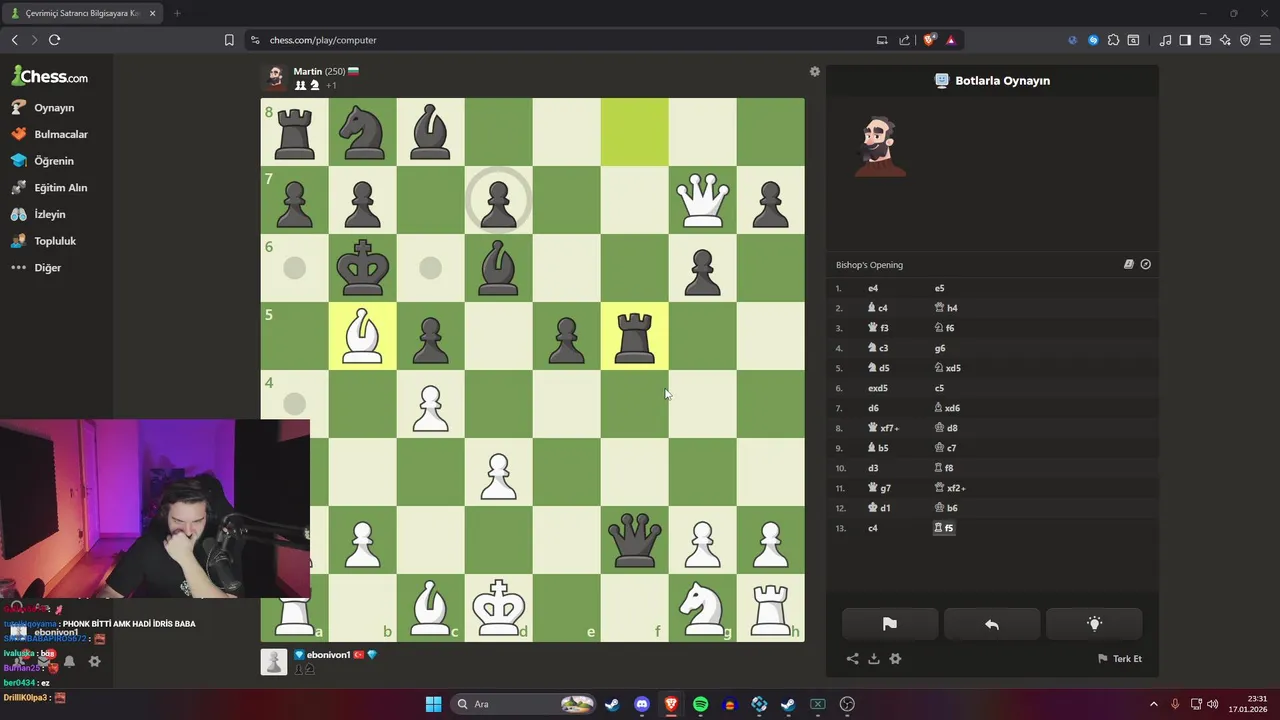Image resolution: width=1280 pixels, height=720 pixels.
Task: Click the download game icon
Action: pyautogui.click(x=874, y=659)
